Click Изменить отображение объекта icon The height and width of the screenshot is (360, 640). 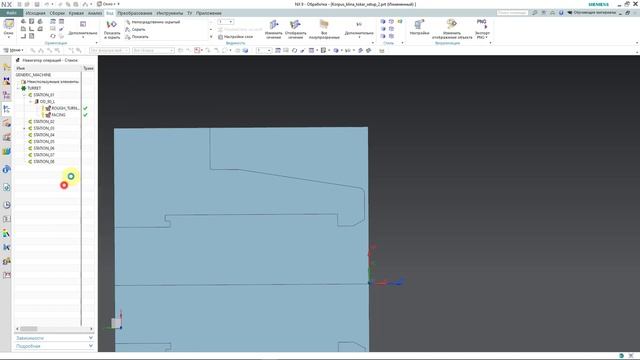point(452,29)
